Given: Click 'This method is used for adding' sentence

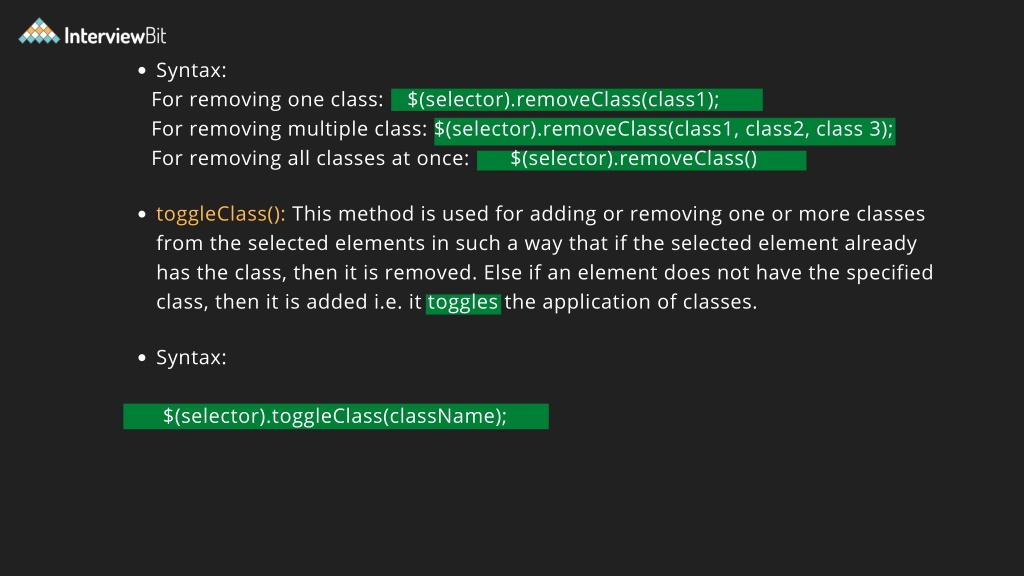Looking at the screenshot, I should [608, 214].
